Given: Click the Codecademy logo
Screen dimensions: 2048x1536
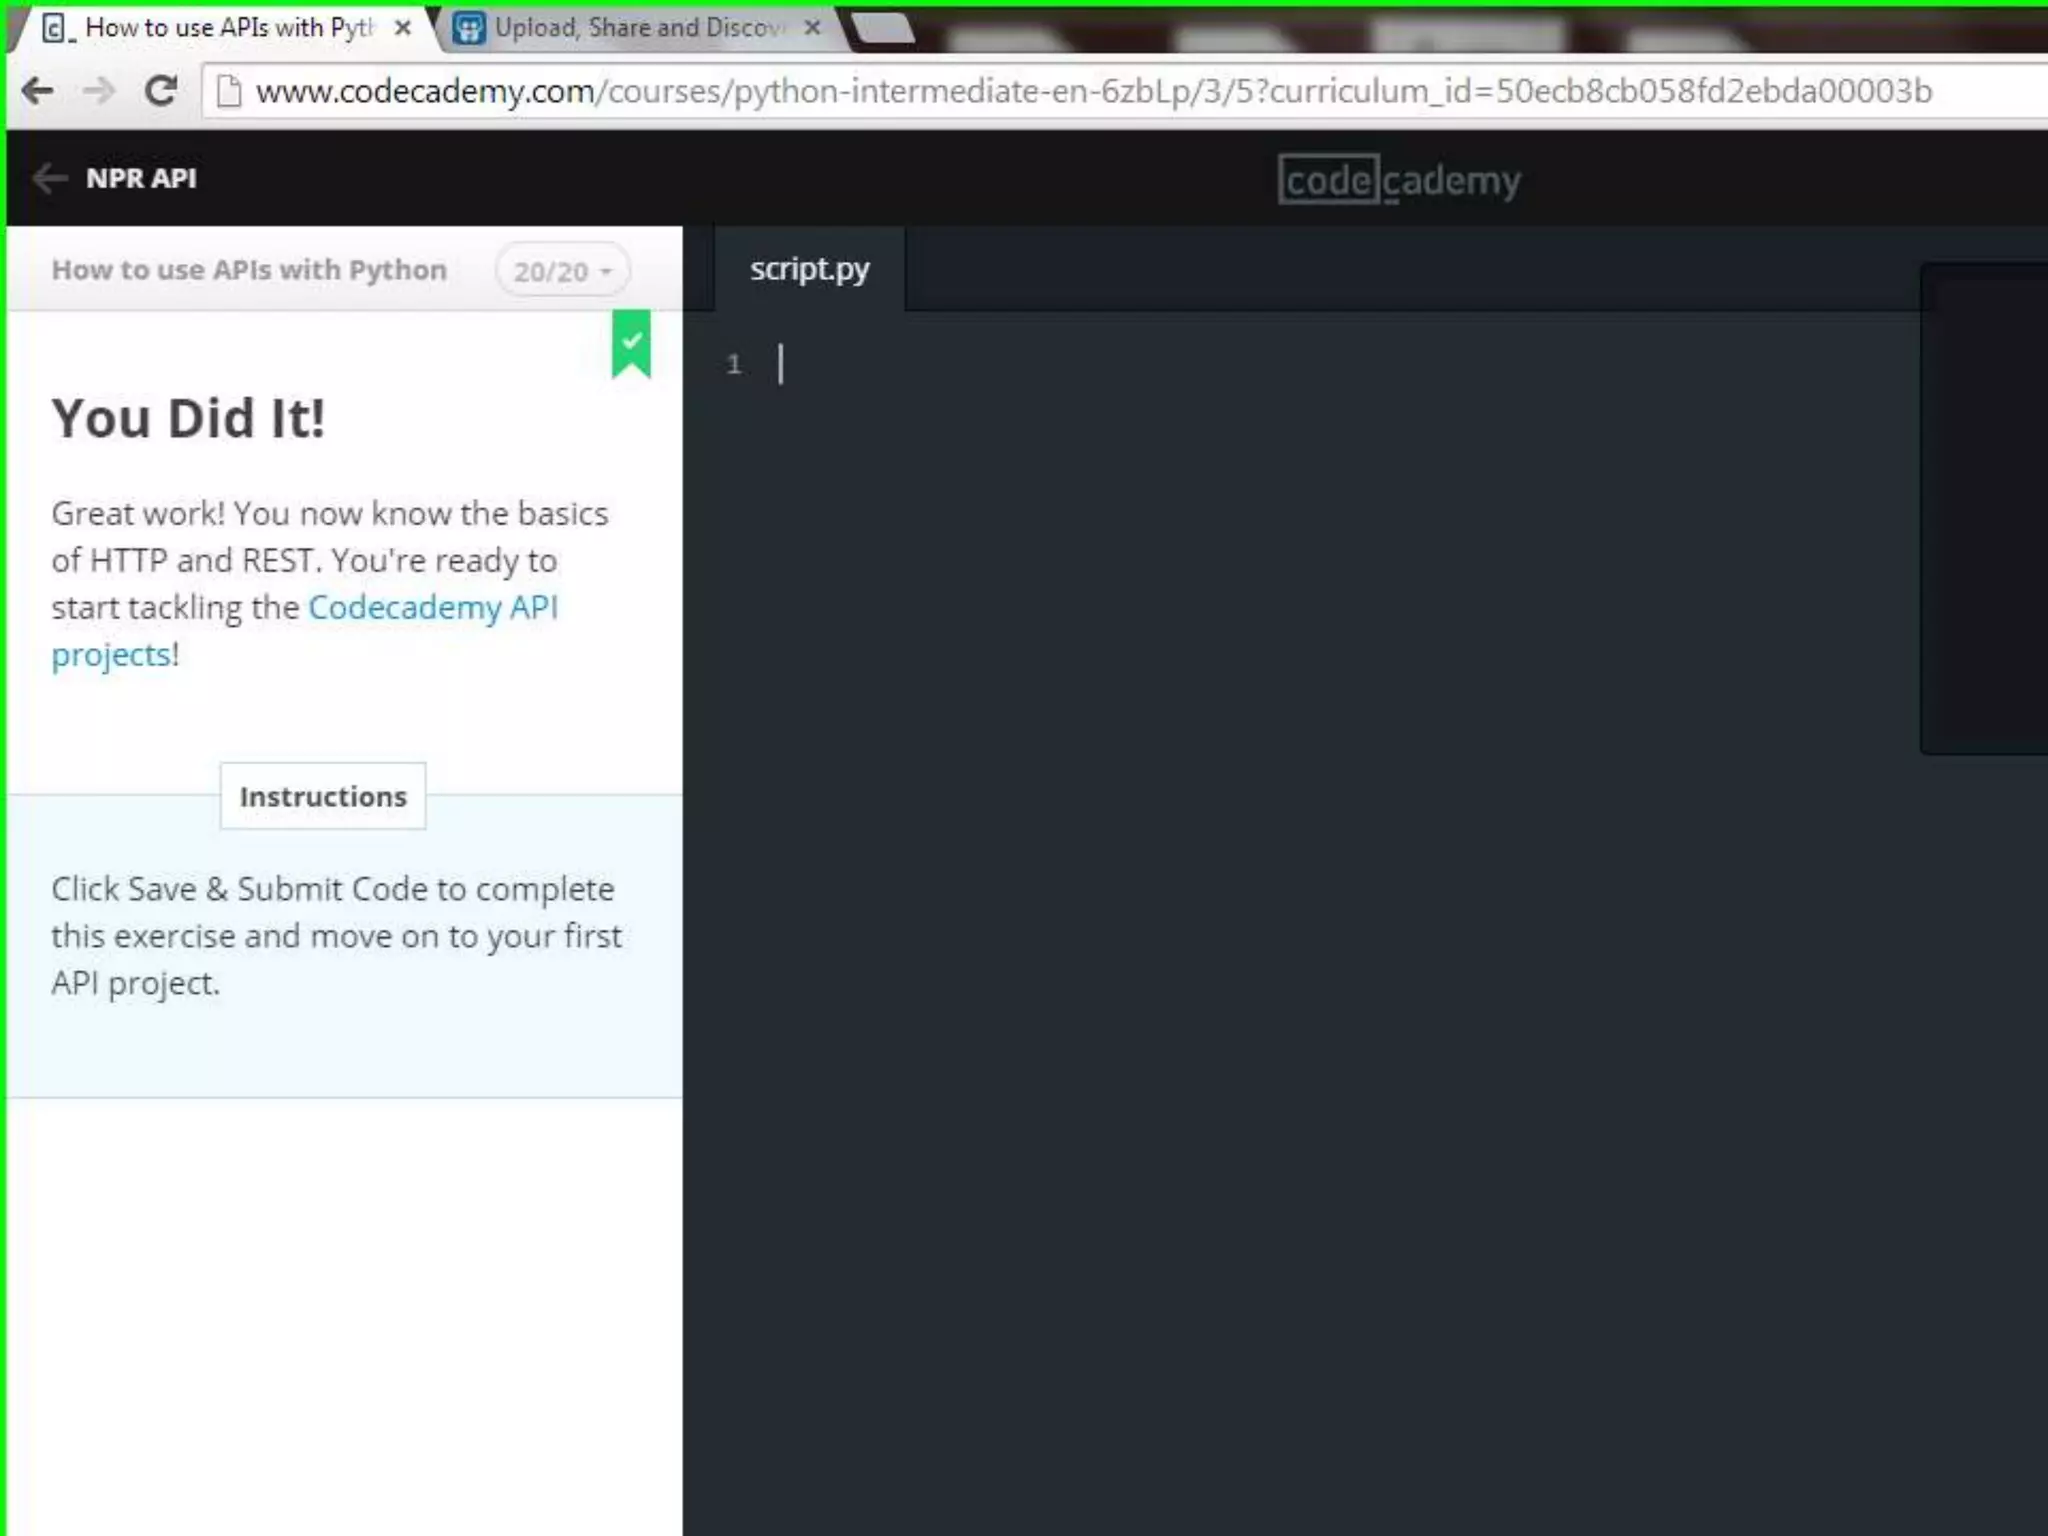Looking at the screenshot, I should point(1399,180).
